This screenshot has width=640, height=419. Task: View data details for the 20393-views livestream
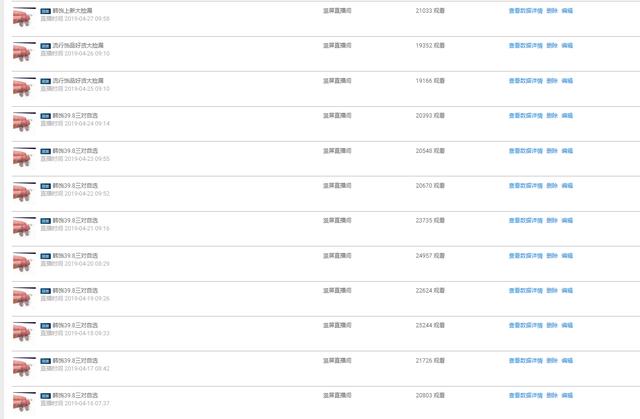point(525,115)
